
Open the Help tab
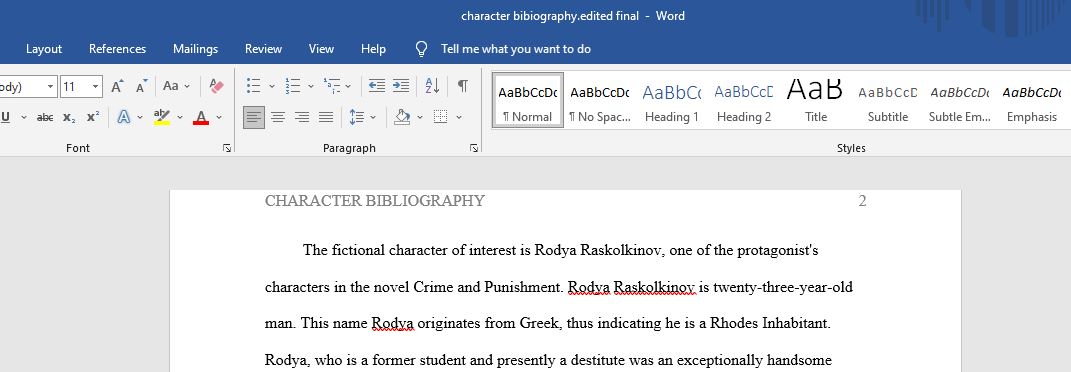(373, 49)
